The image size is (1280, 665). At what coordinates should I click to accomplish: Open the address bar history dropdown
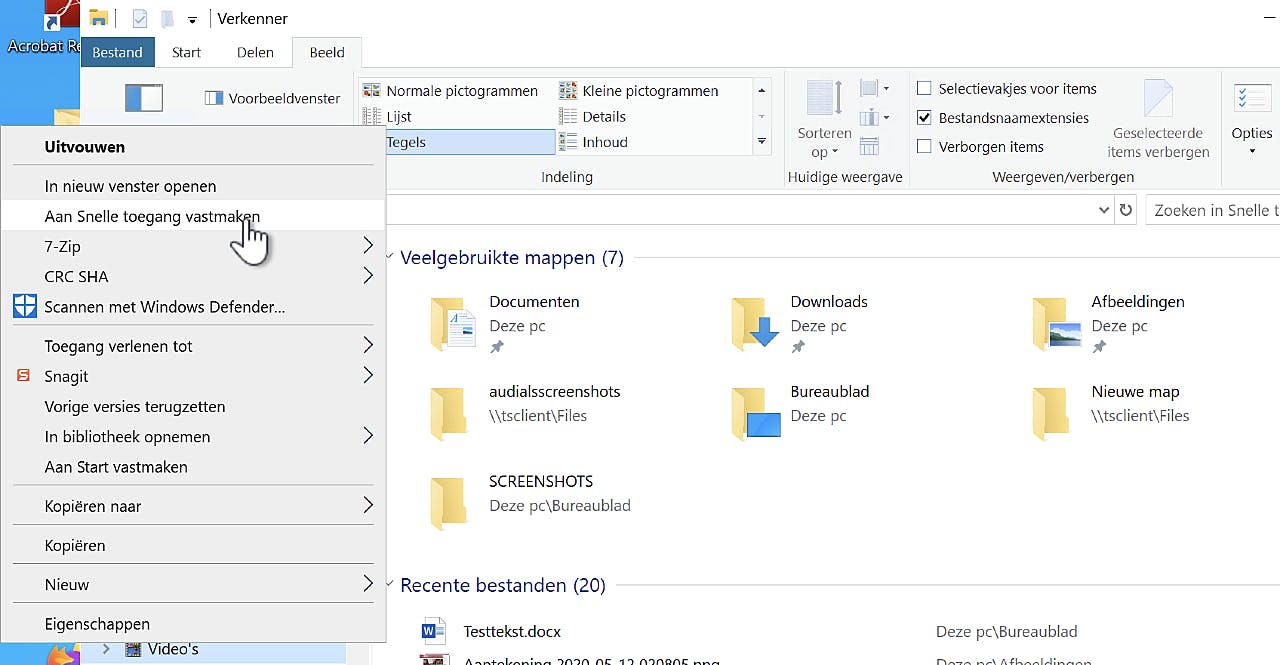(x=1104, y=210)
